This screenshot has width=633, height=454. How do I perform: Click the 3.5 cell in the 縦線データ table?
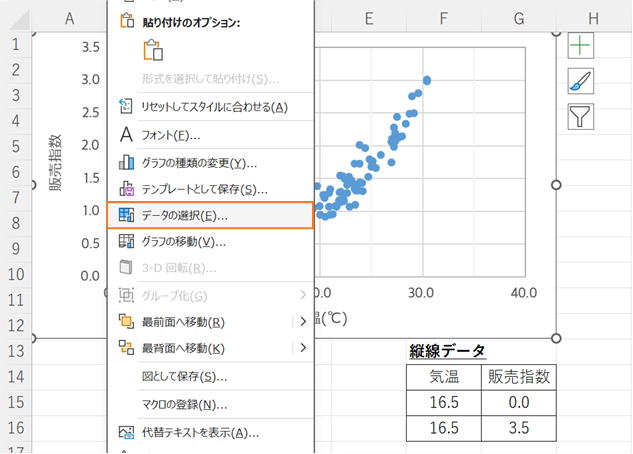click(519, 428)
